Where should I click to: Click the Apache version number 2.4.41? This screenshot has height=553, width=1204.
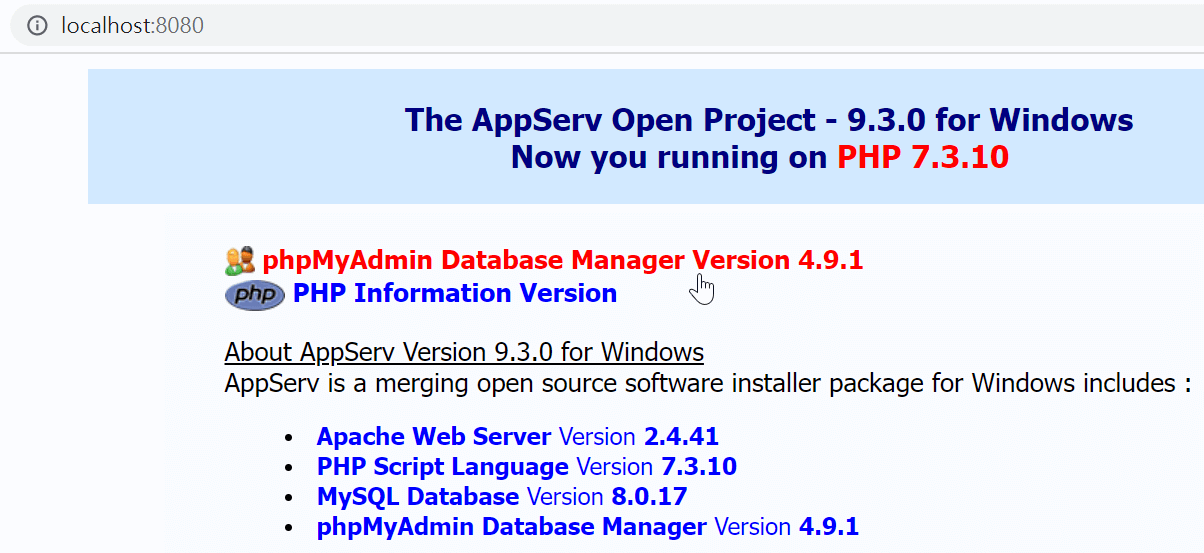(681, 437)
